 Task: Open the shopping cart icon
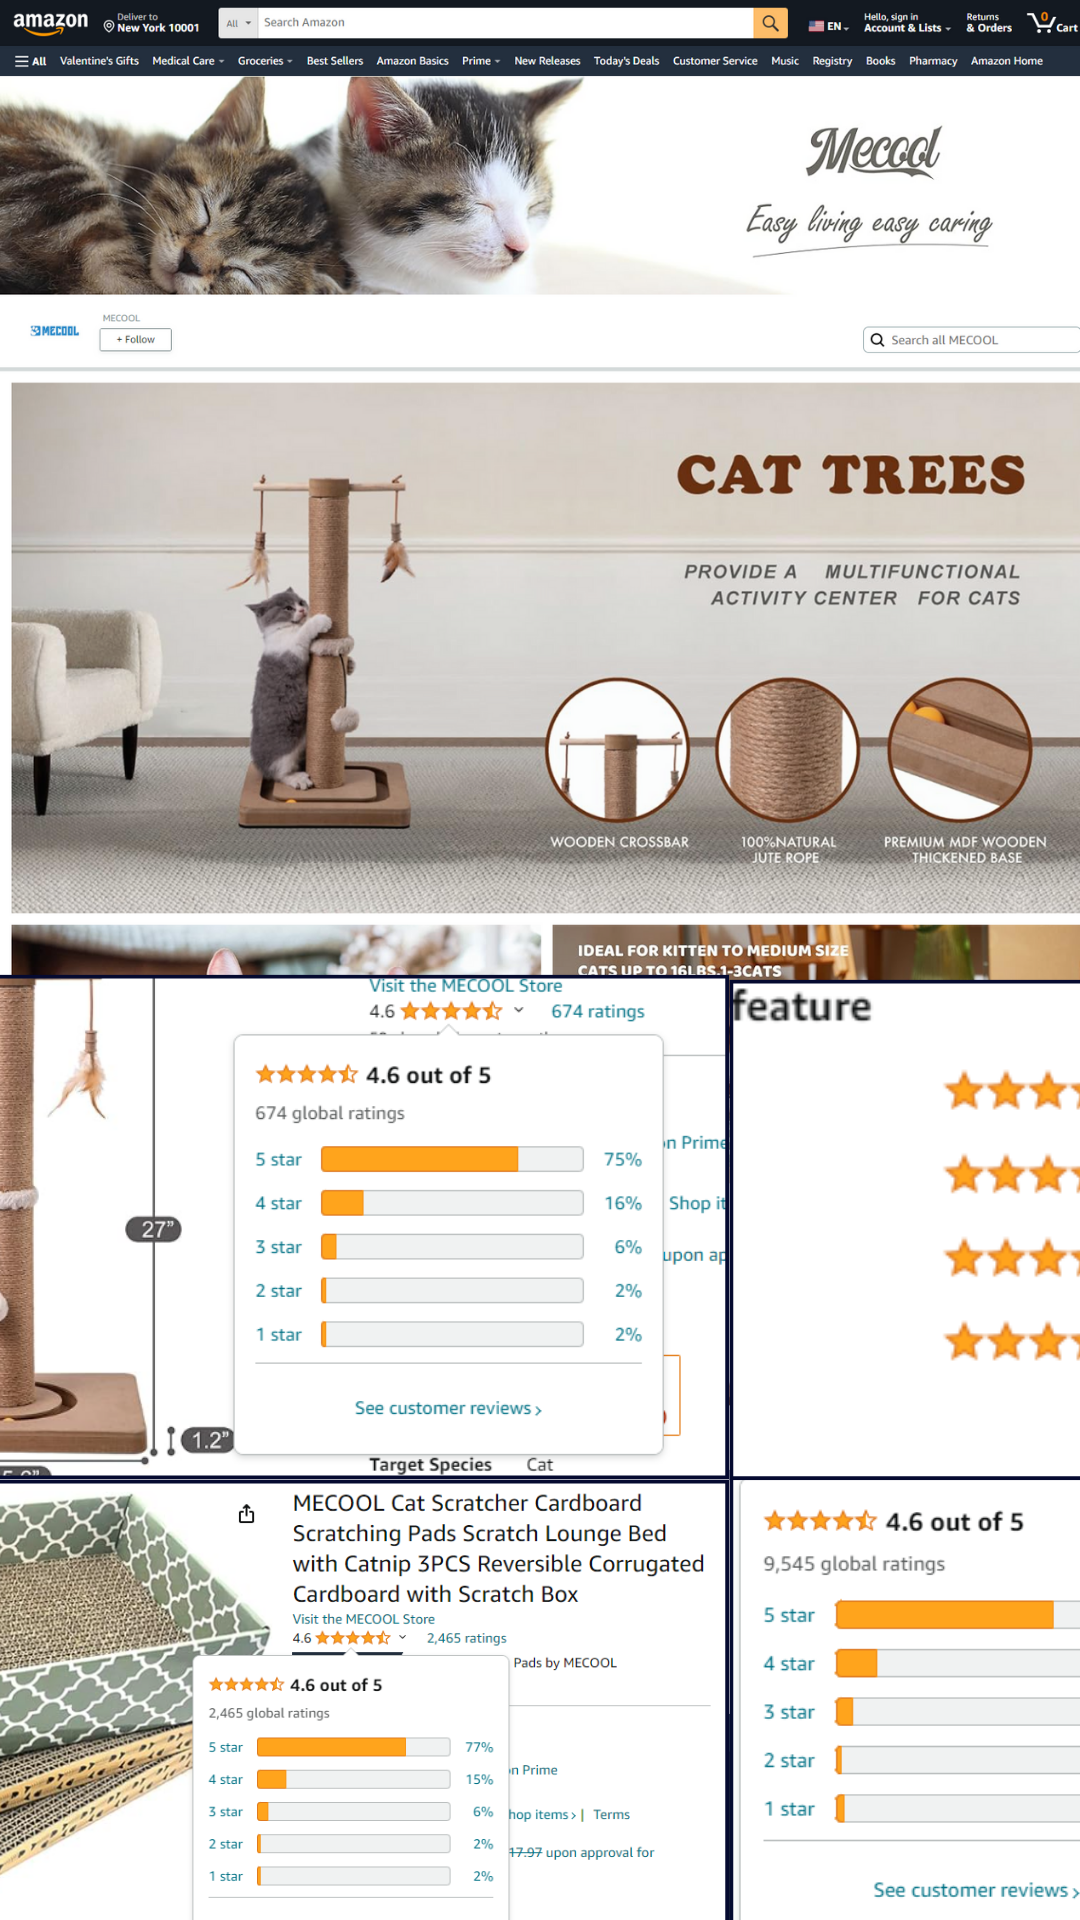pos(1052,23)
